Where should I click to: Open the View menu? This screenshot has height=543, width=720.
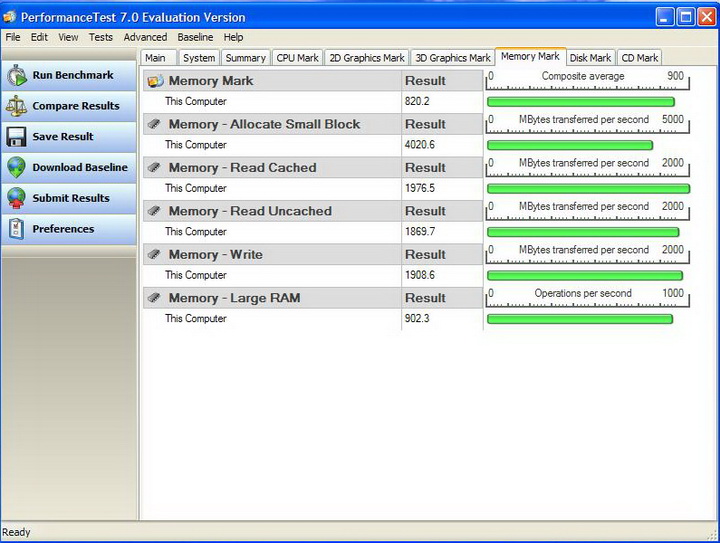[x=68, y=37]
